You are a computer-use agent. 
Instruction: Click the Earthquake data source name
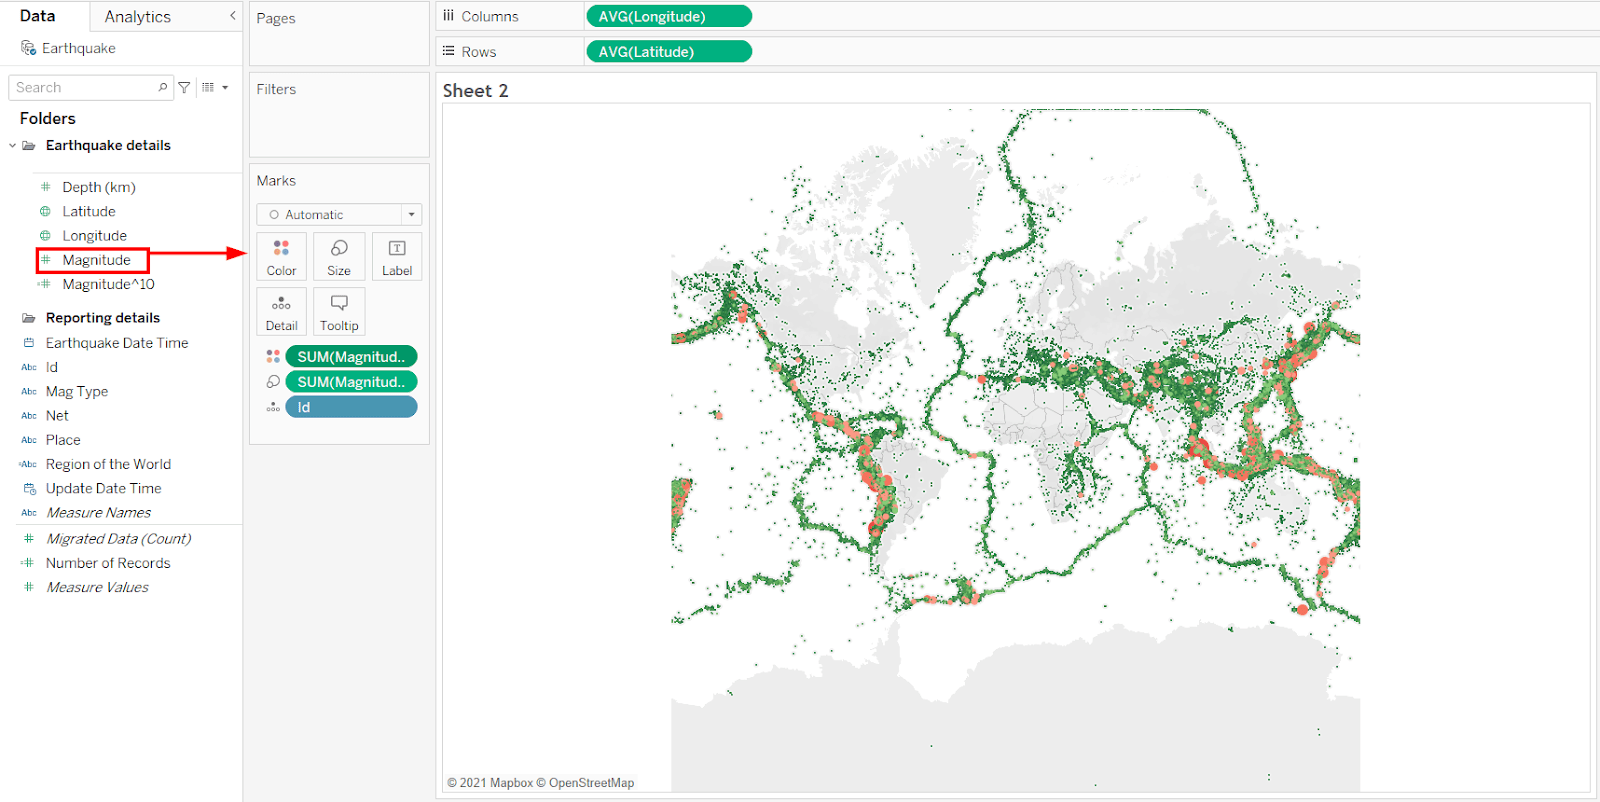tap(79, 48)
